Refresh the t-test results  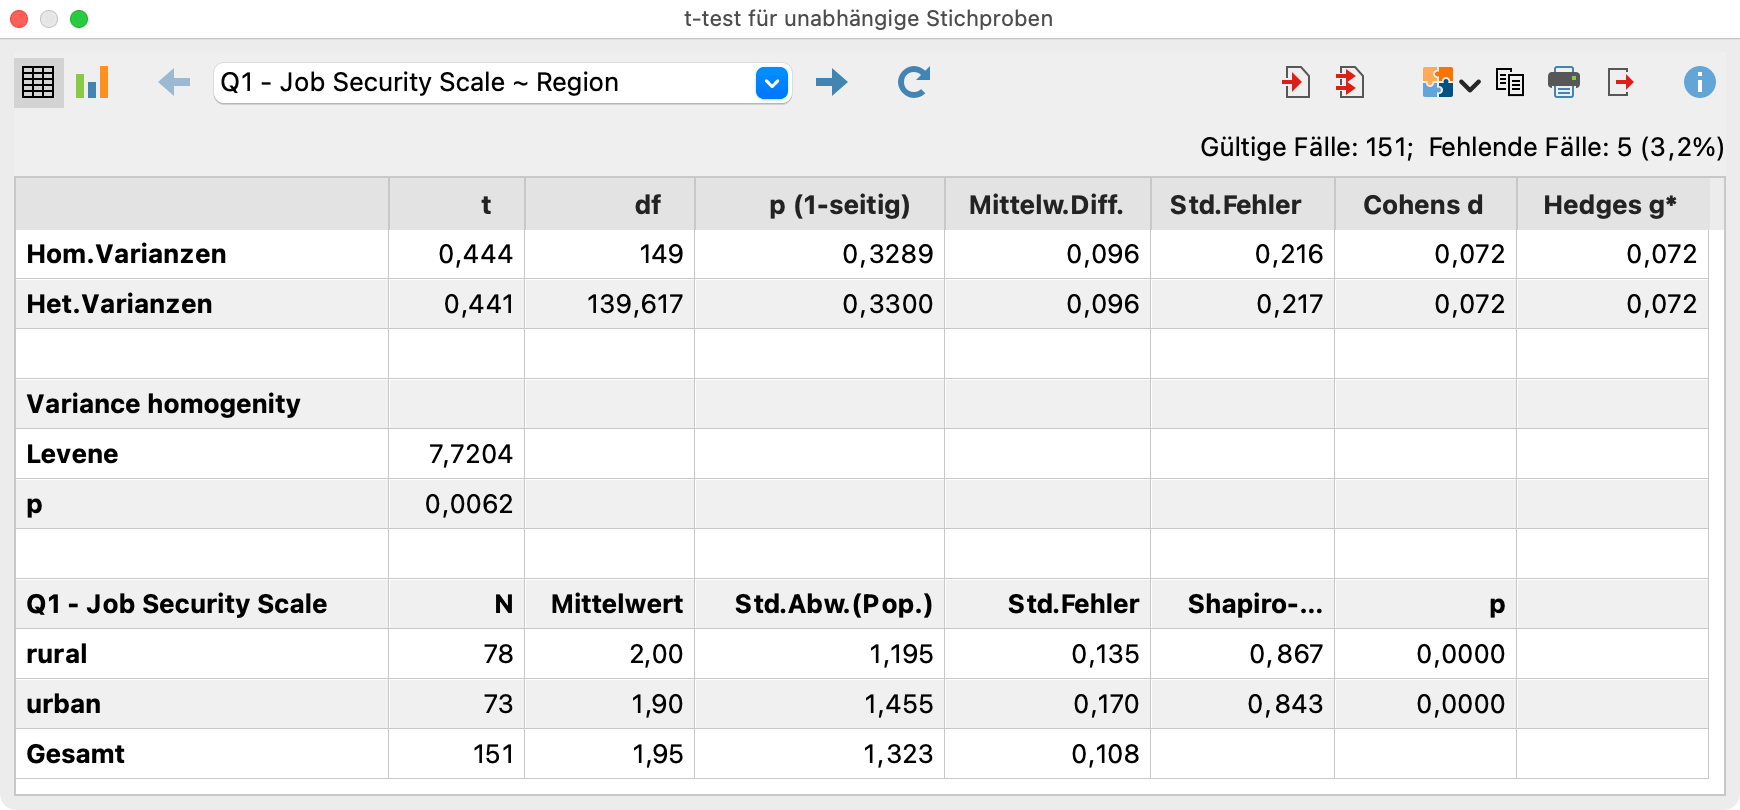(x=913, y=83)
